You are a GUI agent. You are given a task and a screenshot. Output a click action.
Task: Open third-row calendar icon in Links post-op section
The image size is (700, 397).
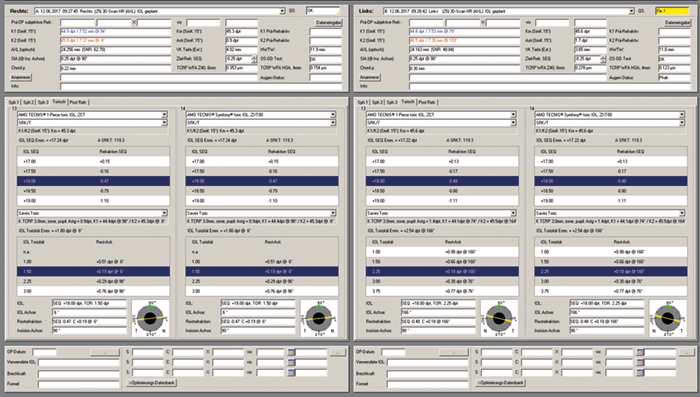(640, 372)
